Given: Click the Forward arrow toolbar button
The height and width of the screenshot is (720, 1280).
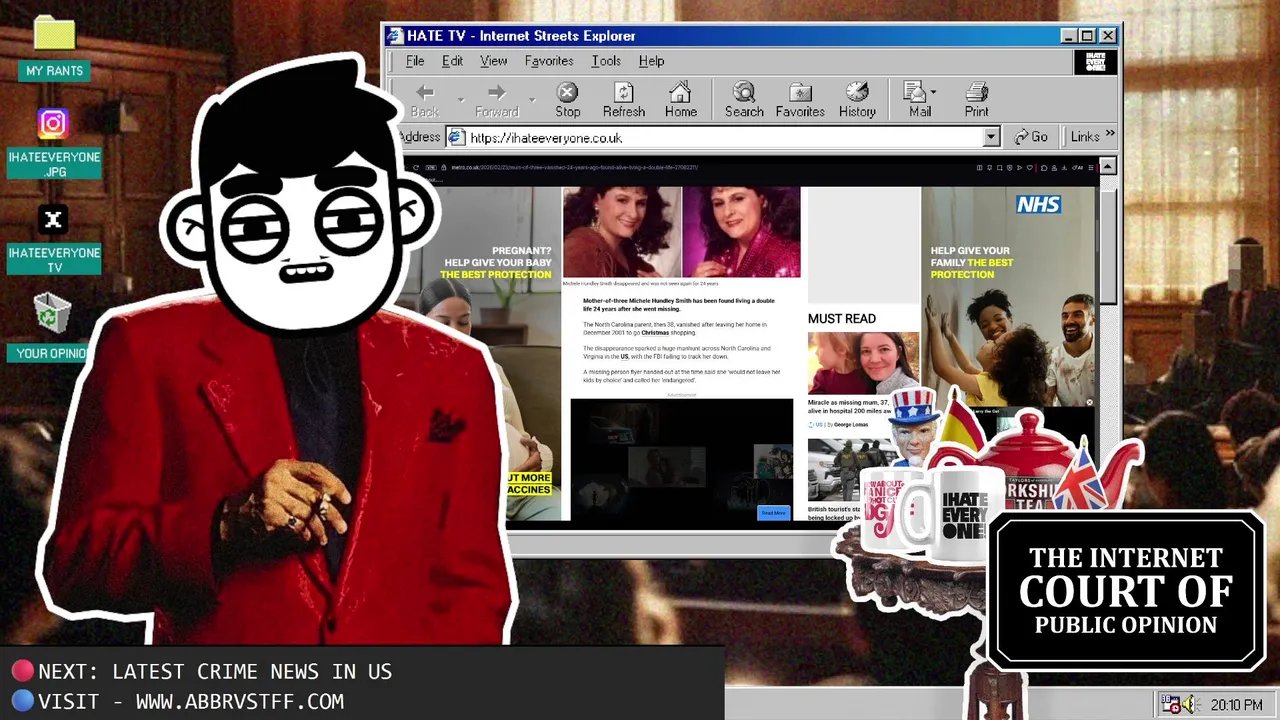Looking at the screenshot, I should click(x=497, y=101).
